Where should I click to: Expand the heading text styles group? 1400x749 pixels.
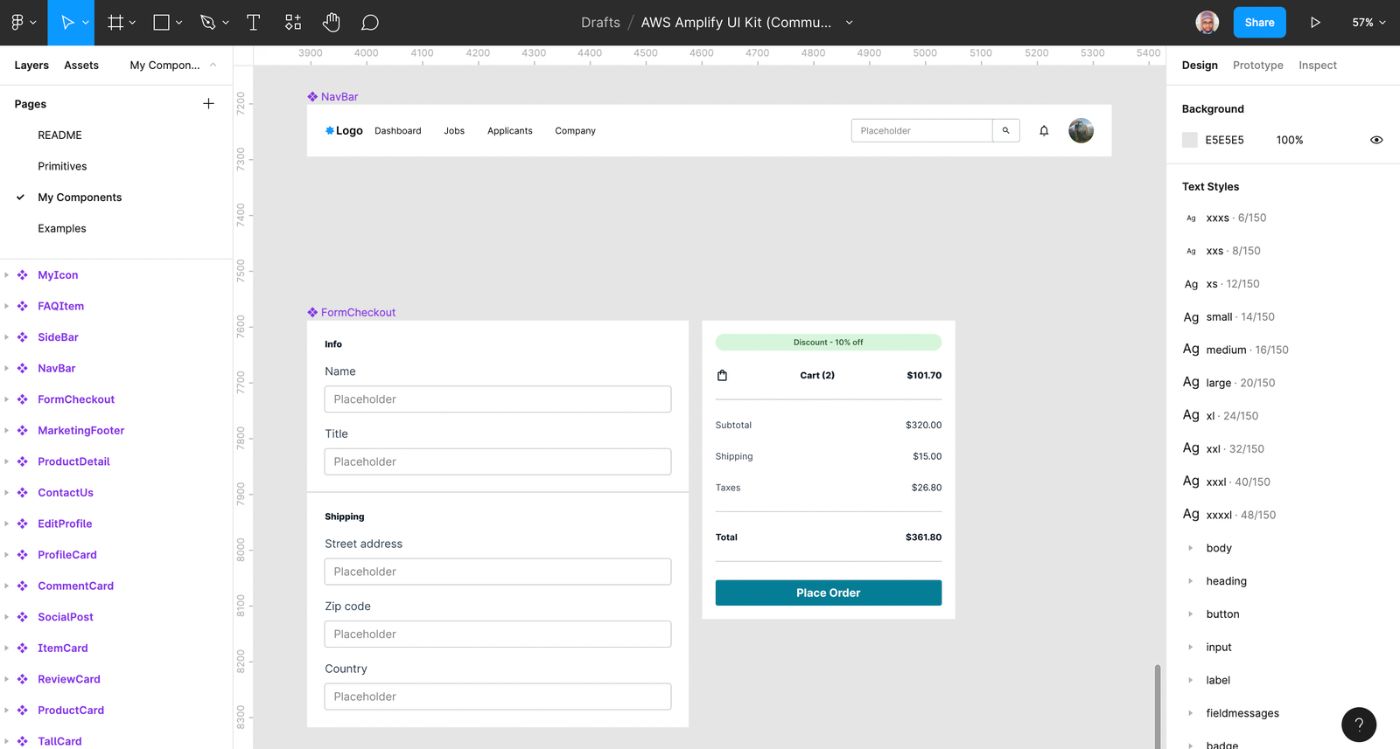[x=1190, y=581]
